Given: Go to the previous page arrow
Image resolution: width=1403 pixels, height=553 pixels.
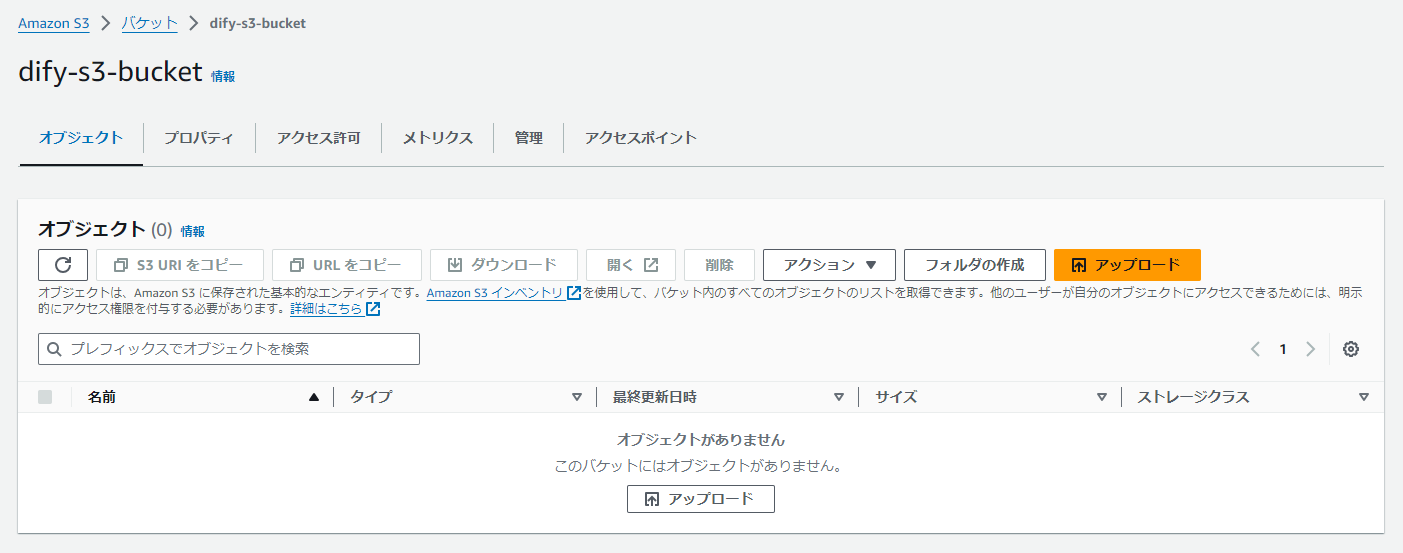Looking at the screenshot, I should click(1256, 349).
